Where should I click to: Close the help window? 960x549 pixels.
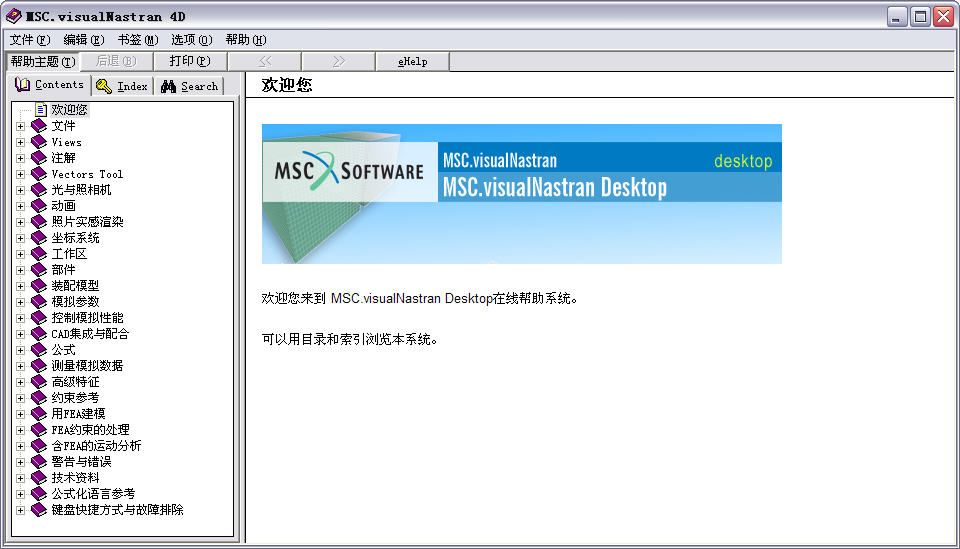[943, 17]
